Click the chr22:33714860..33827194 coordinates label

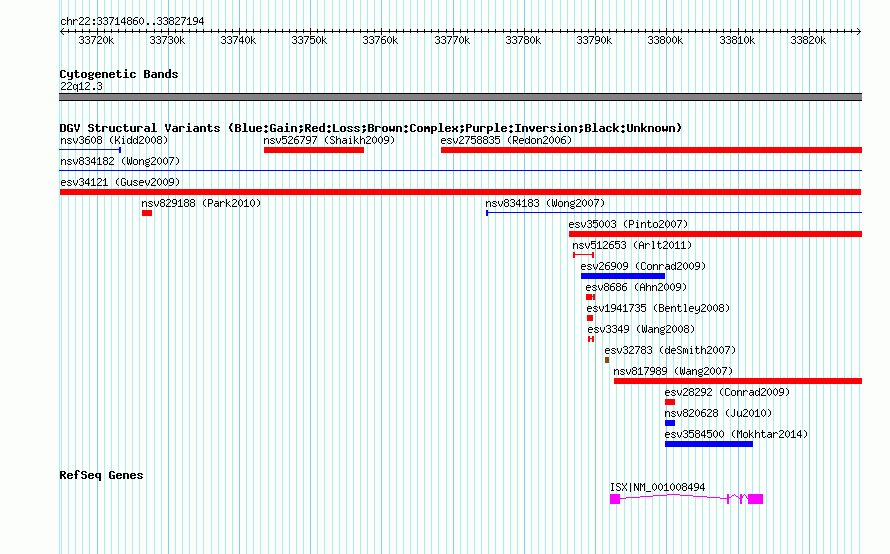click(x=132, y=21)
